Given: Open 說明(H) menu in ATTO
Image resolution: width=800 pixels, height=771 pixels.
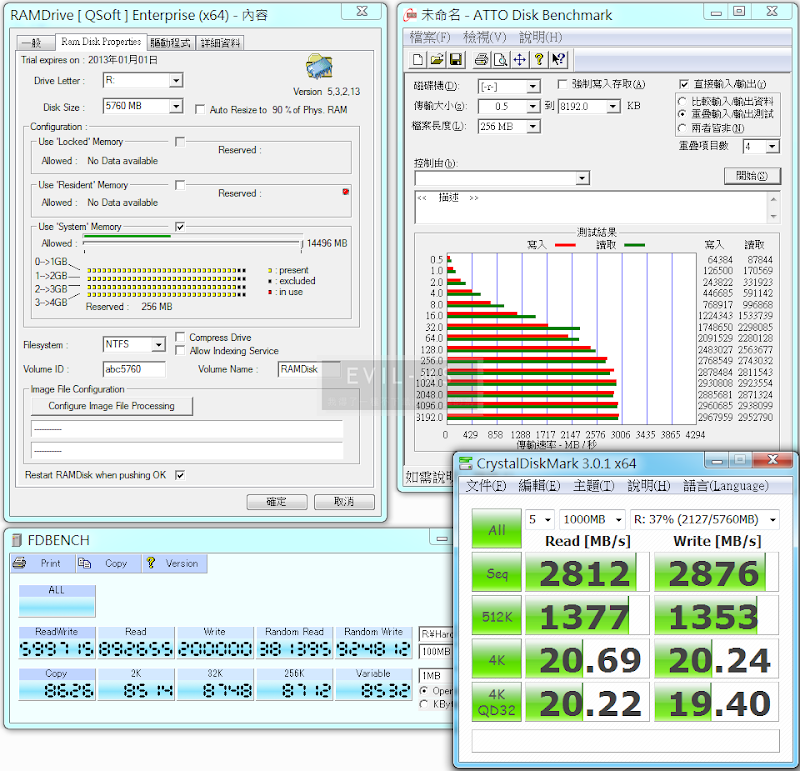Looking at the screenshot, I should (541, 37).
